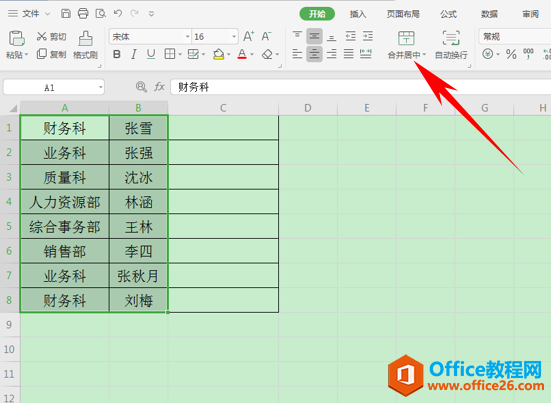Click the draw border table icon
Image resolution: width=551 pixels, height=403 pixels.
193,54
